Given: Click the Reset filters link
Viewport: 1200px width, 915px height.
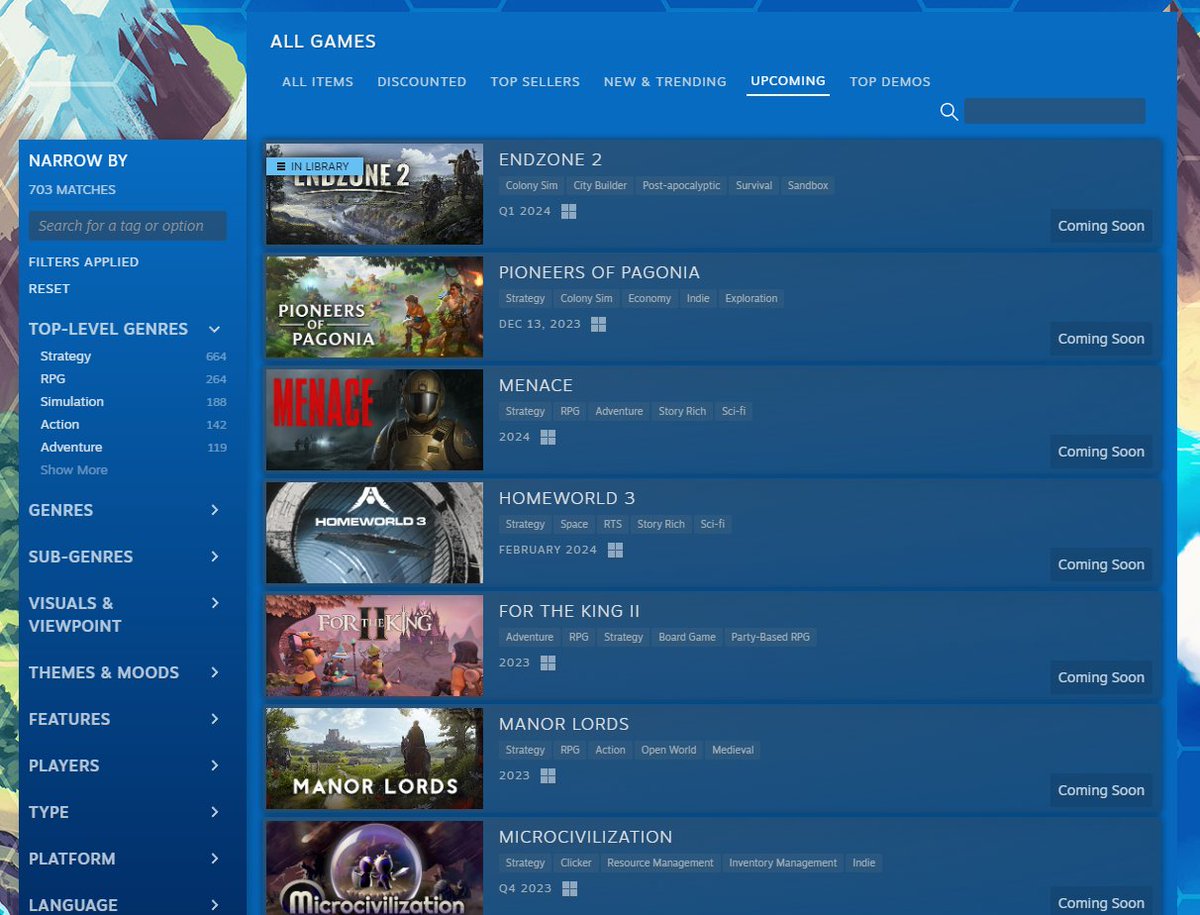Looking at the screenshot, I should tap(49, 288).
